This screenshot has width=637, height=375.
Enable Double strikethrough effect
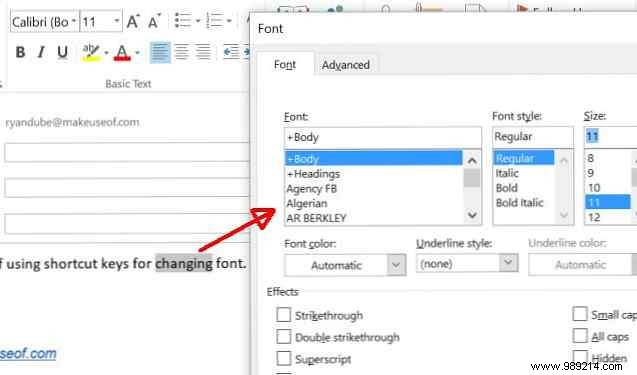click(x=284, y=337)
